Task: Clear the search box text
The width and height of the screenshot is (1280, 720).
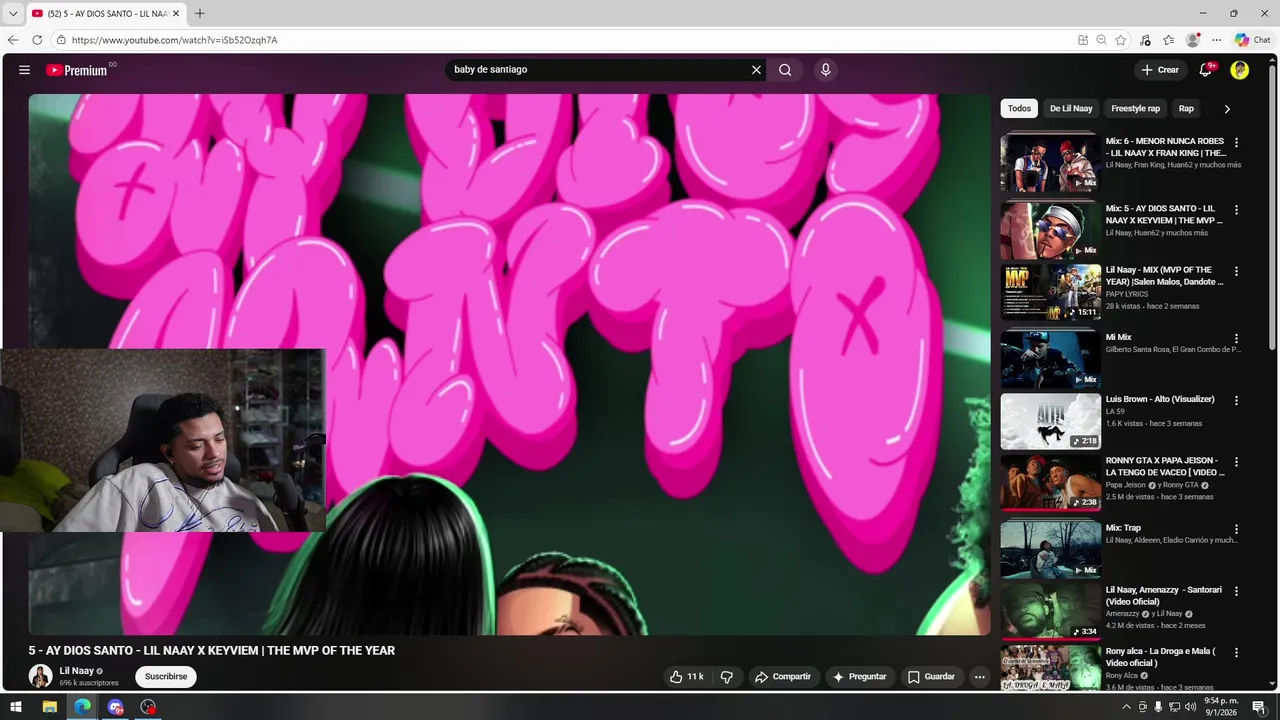Action: pos(756,70)
